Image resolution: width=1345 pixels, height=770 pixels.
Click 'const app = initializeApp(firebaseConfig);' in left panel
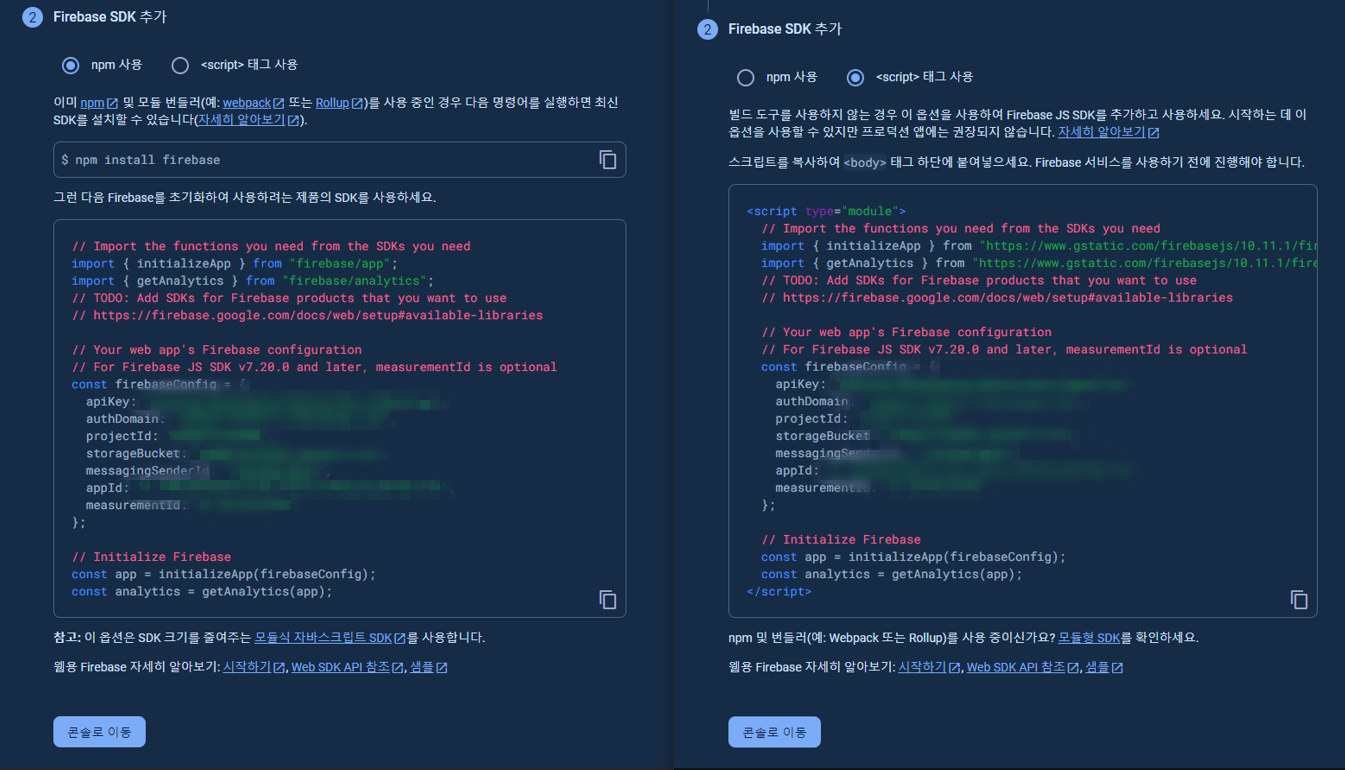(224, 575)
